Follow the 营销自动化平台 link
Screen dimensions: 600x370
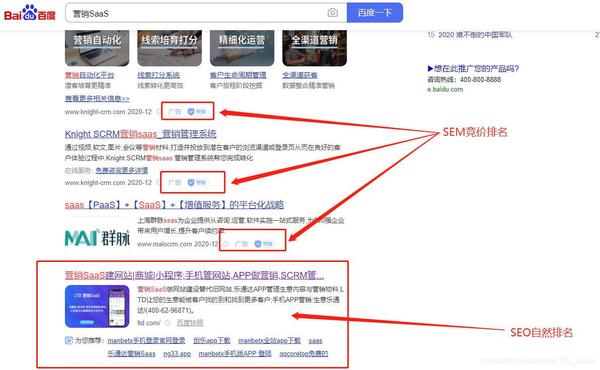click(x=90, y=75)
